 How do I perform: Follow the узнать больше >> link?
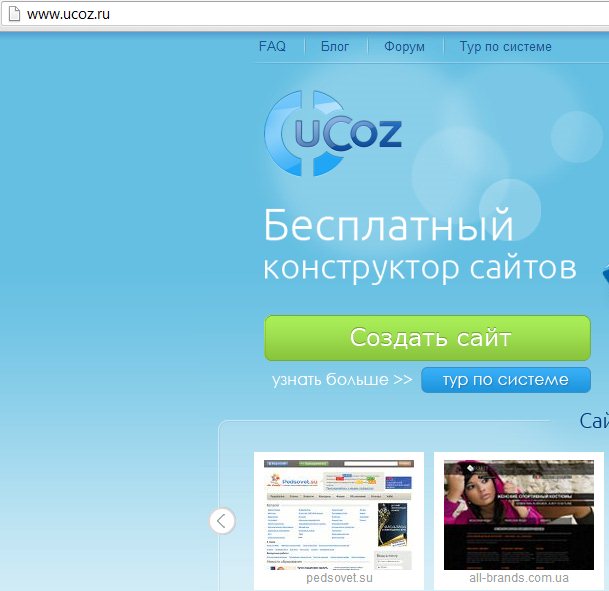coord(341,380)
